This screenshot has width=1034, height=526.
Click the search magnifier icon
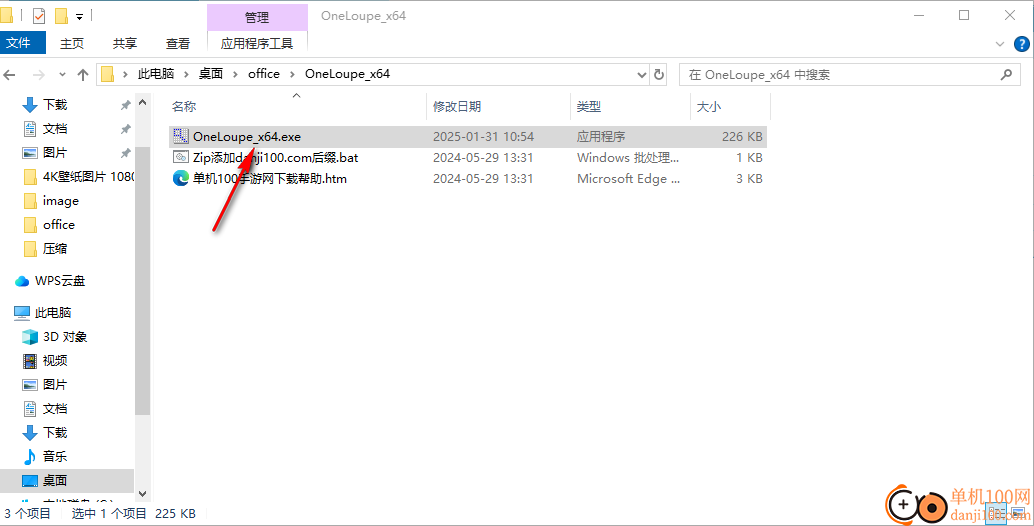[x=1006, y=74]
